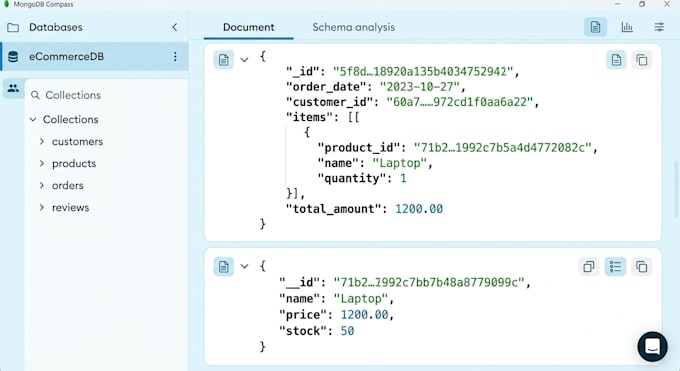Click the MongoDB Compass leaf logo
Image resolution: width=680 pixels, height=371 pixels.
6,4
